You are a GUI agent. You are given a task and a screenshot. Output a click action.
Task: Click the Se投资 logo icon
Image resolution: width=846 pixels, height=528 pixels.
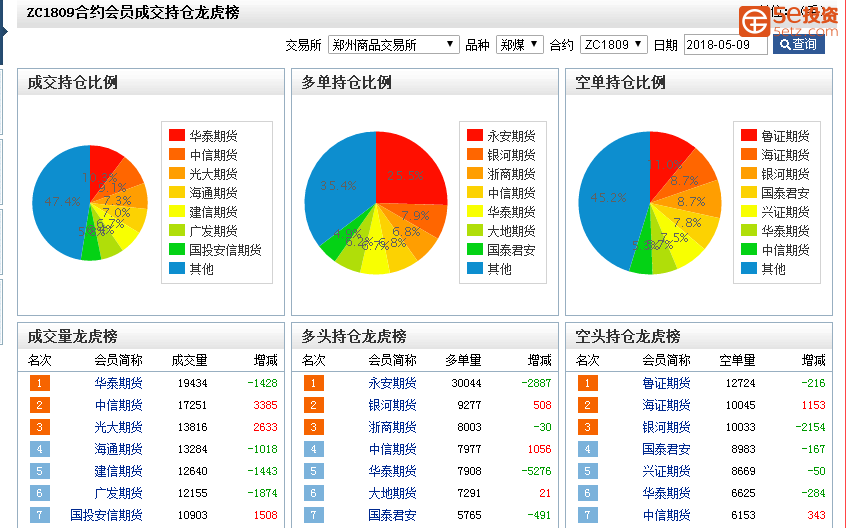[x=754, y=21]
